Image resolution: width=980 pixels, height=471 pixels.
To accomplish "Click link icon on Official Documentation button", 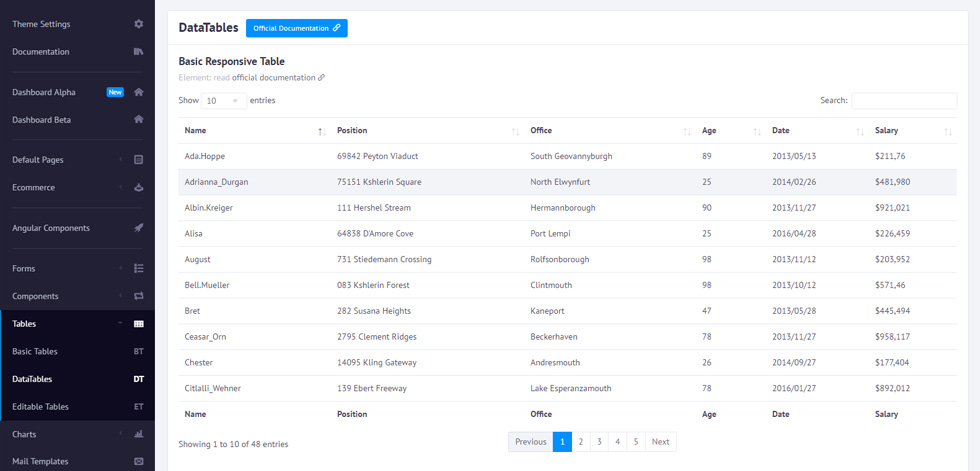I will [x=336, y=28].
